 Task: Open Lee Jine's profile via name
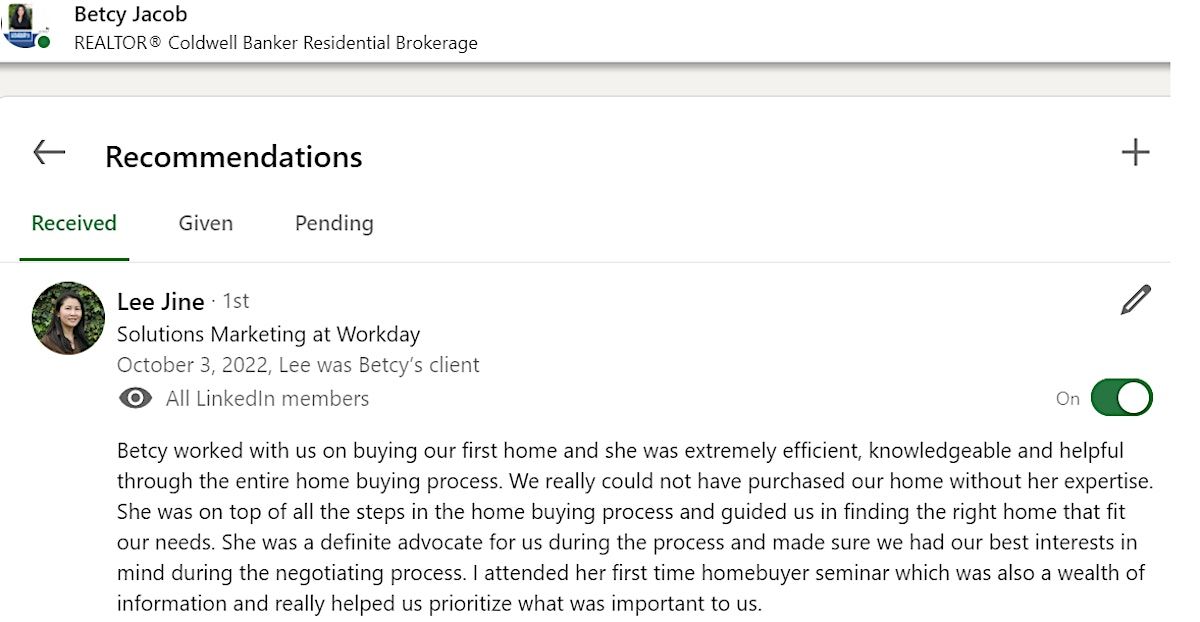click(160, 301)
